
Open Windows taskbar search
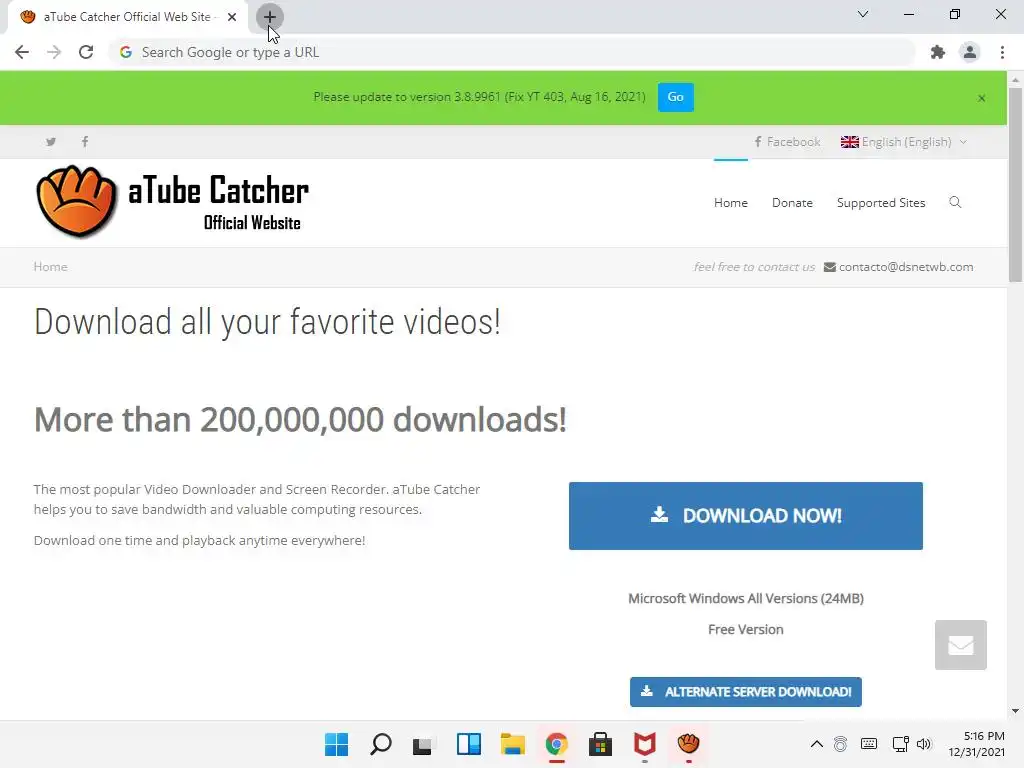tap(381, 744)
